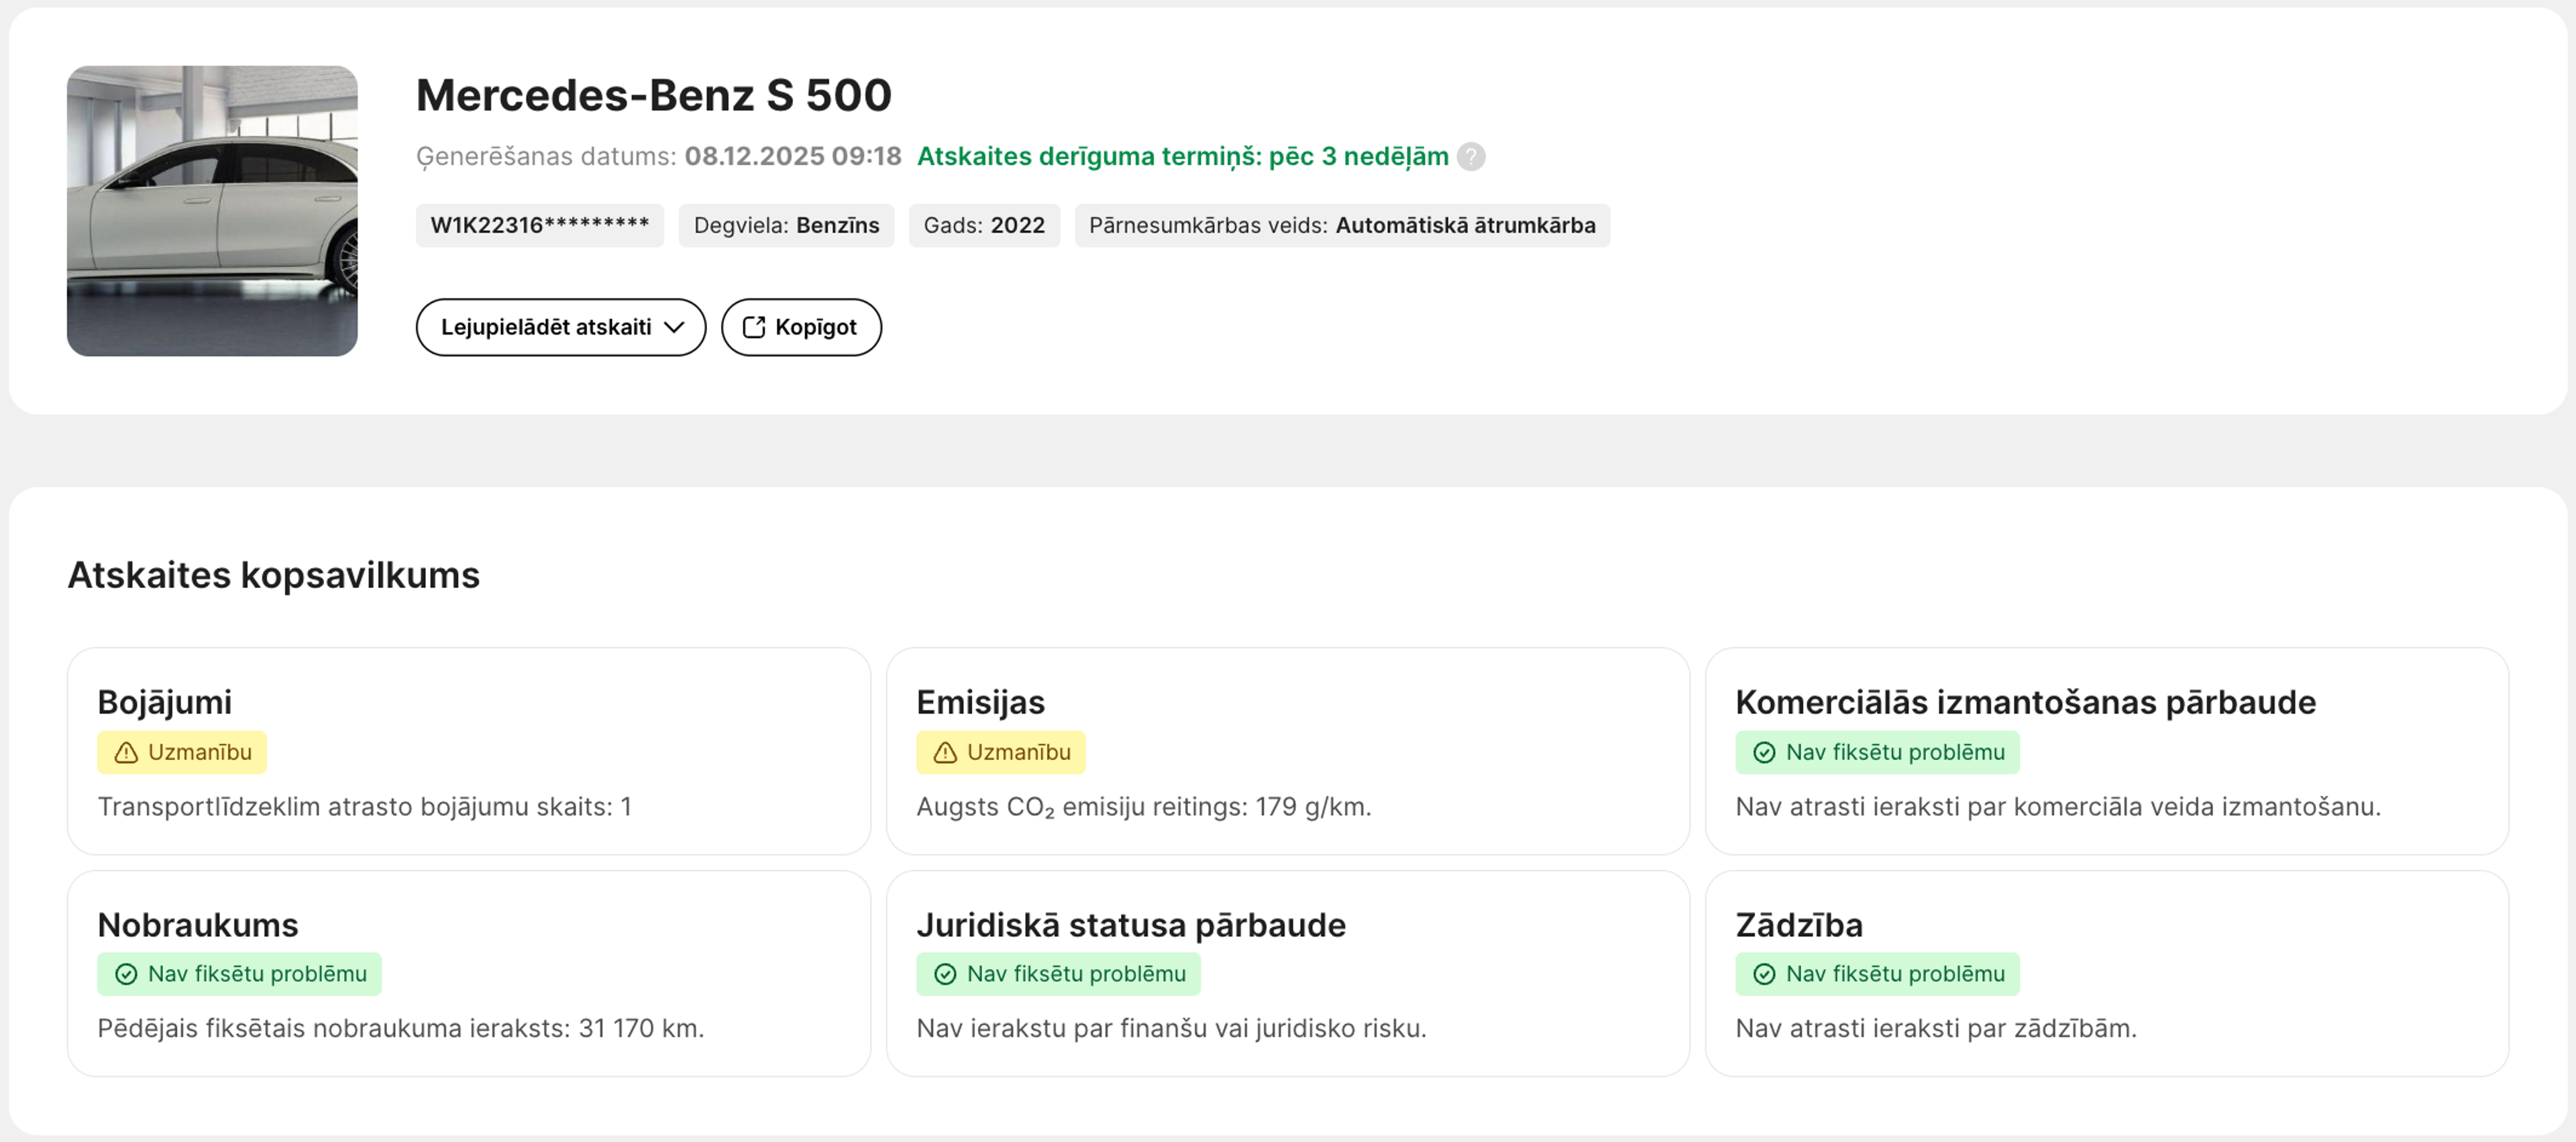Expand the Lejupielādēt atskaiti dropdown chevron
The height and width of the screenshot is (1142, 2576).
(x=674, y=327)
